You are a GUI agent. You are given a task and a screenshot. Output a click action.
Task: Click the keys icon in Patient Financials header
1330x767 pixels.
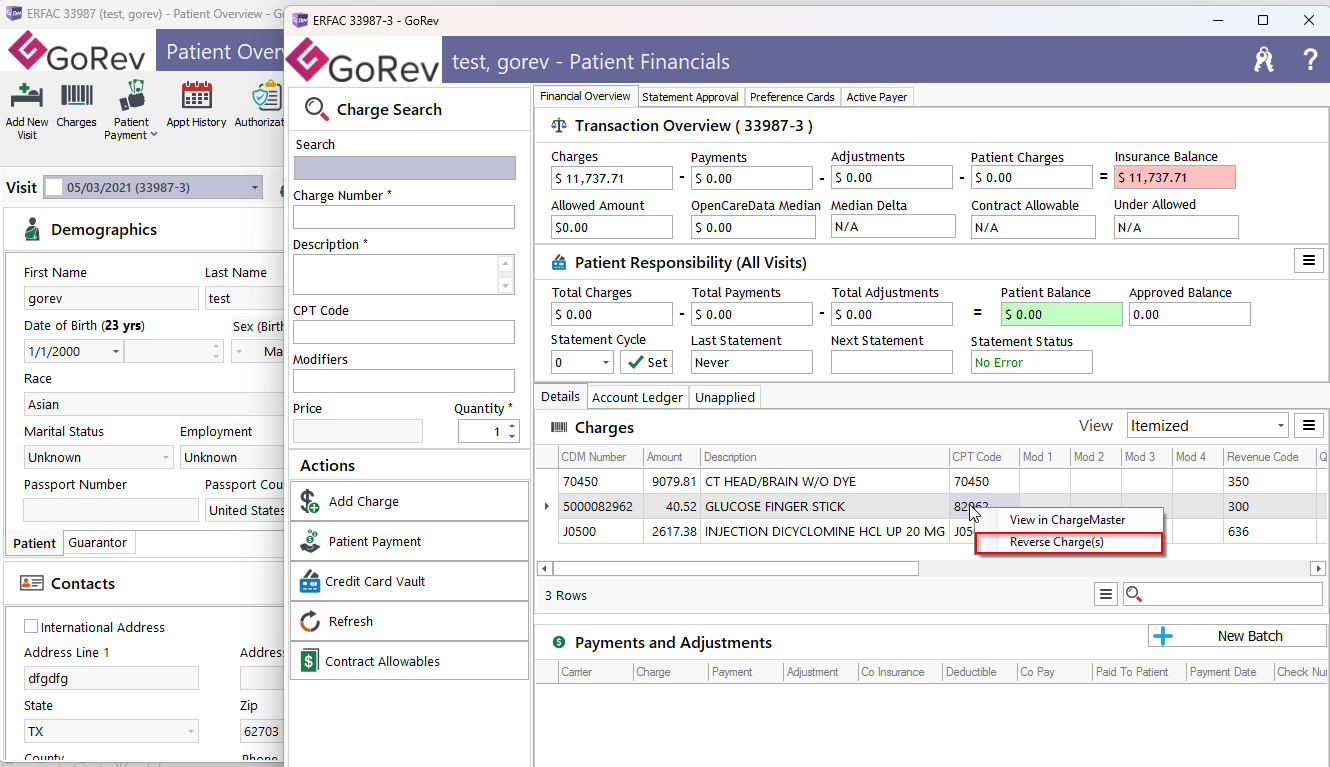pos(1264,61)
